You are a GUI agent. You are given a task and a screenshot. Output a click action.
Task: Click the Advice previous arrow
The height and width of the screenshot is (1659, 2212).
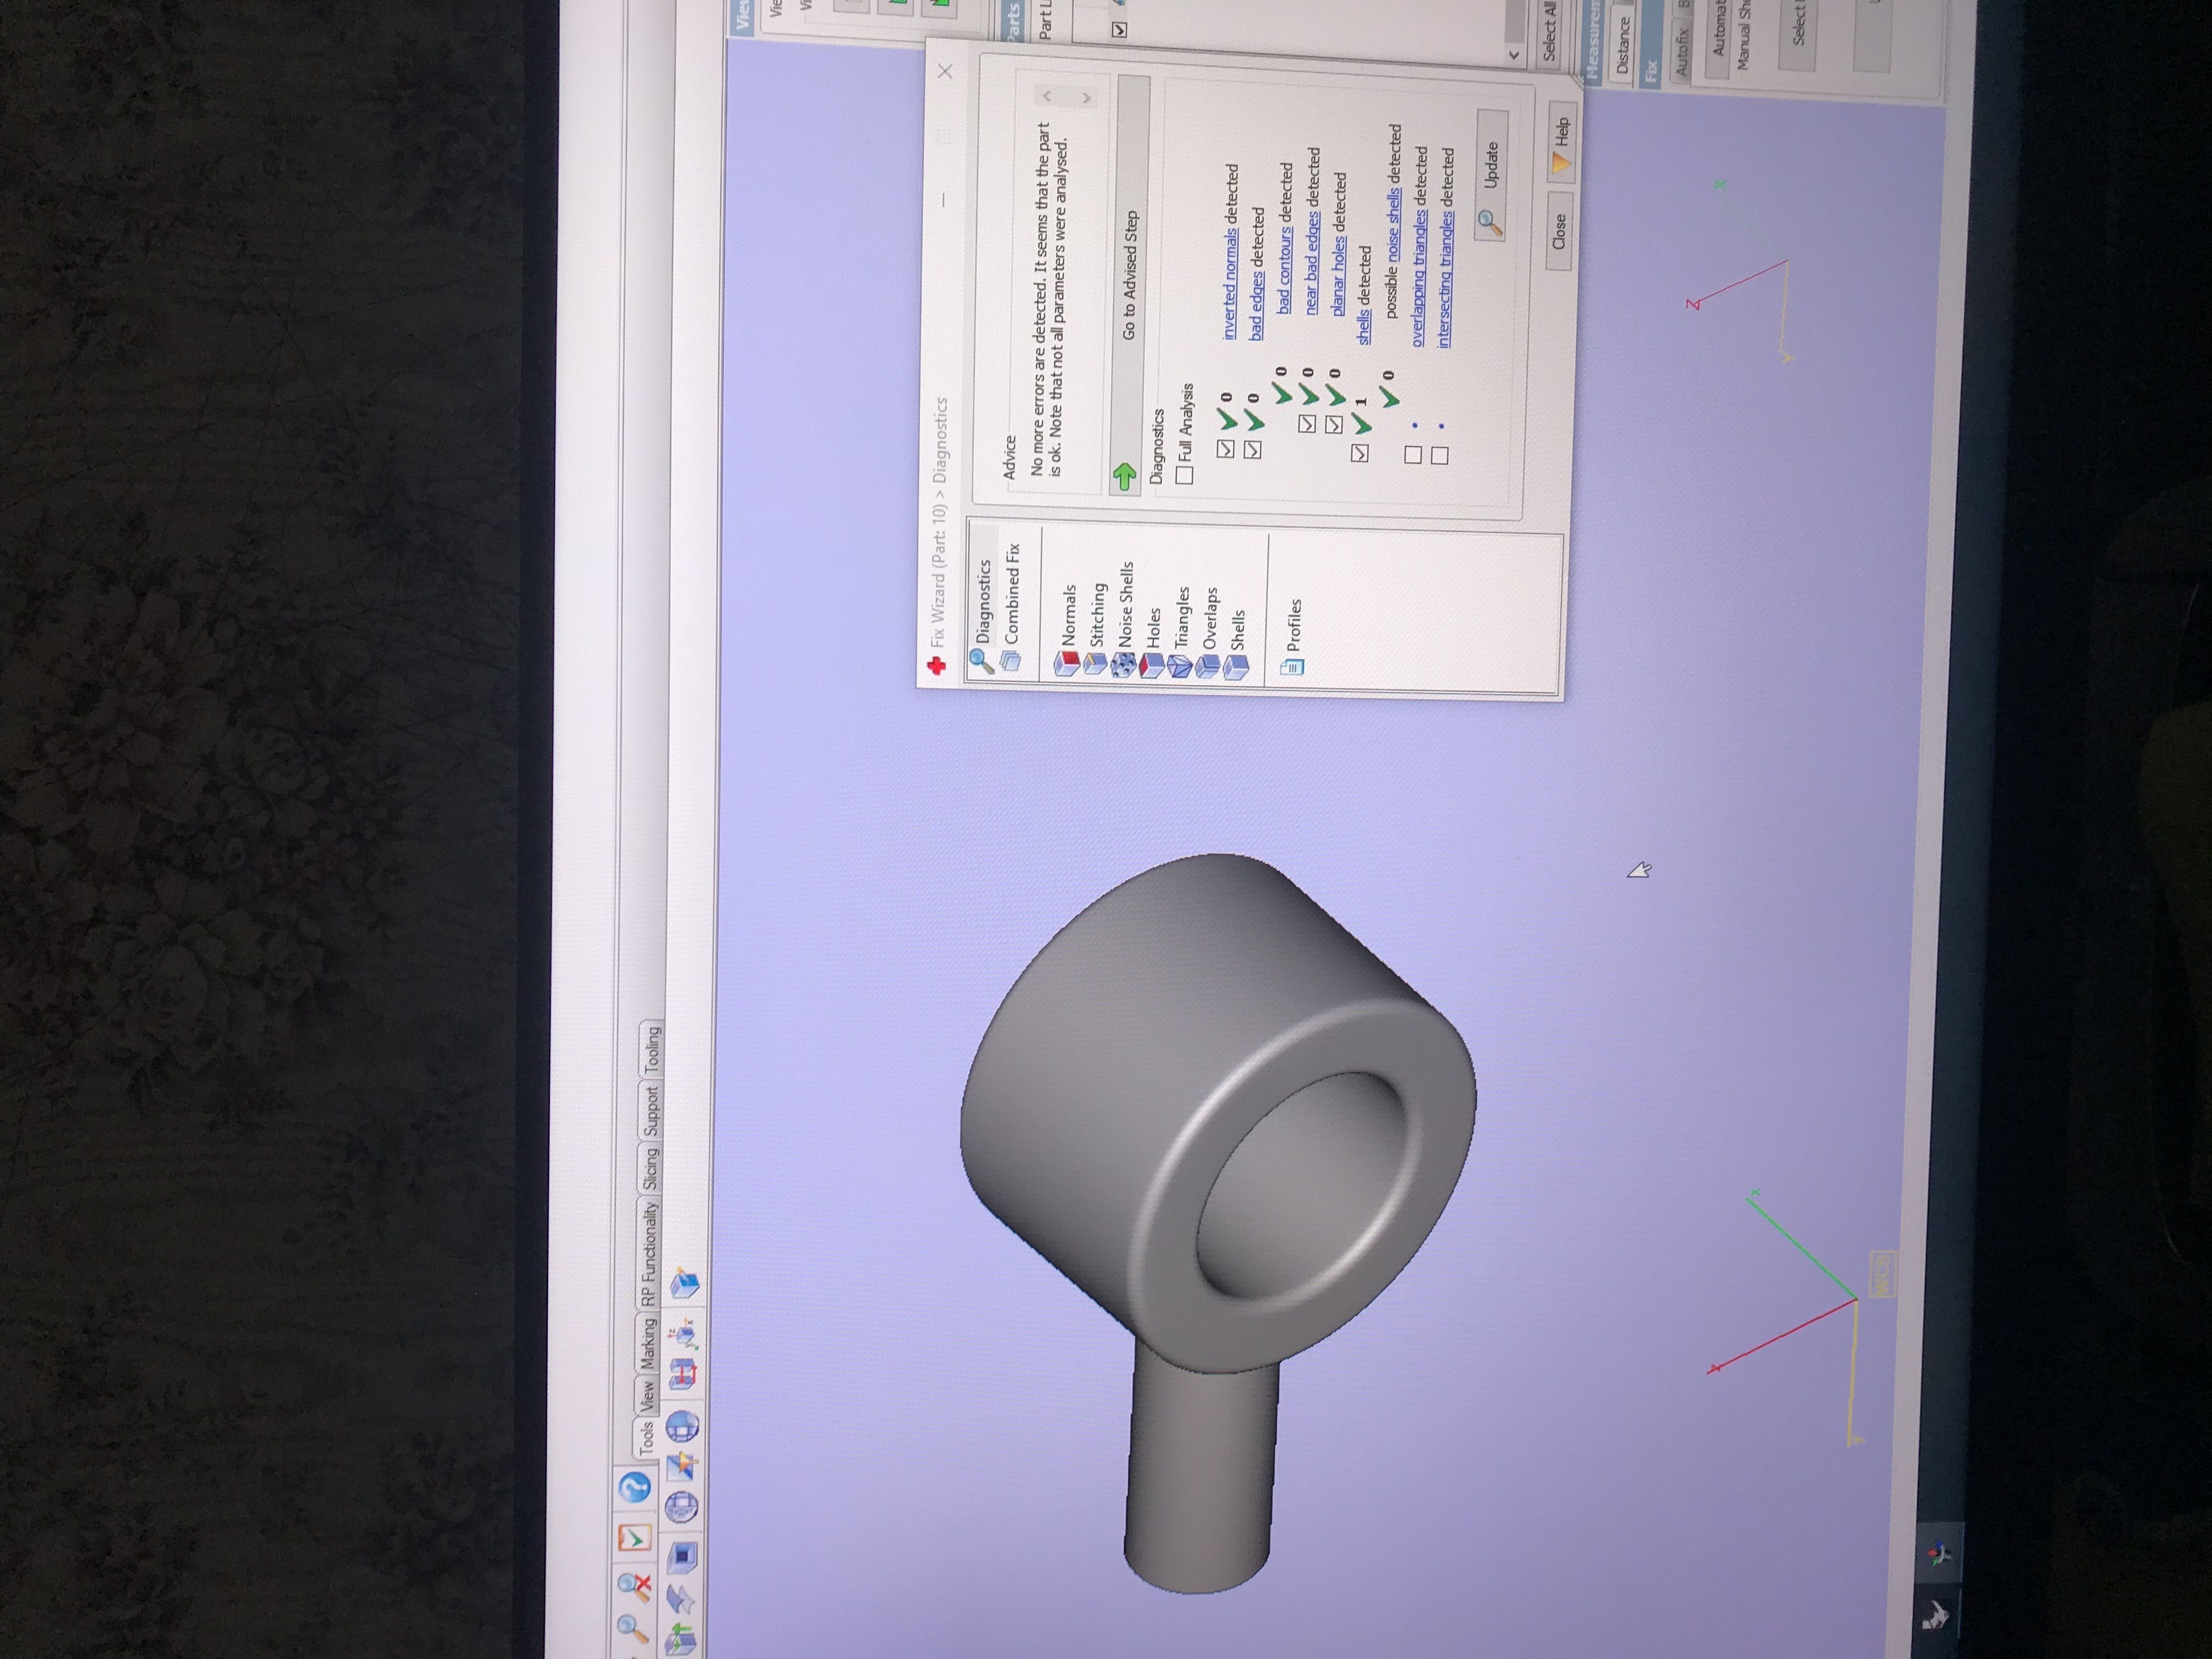pos(1047,96)
